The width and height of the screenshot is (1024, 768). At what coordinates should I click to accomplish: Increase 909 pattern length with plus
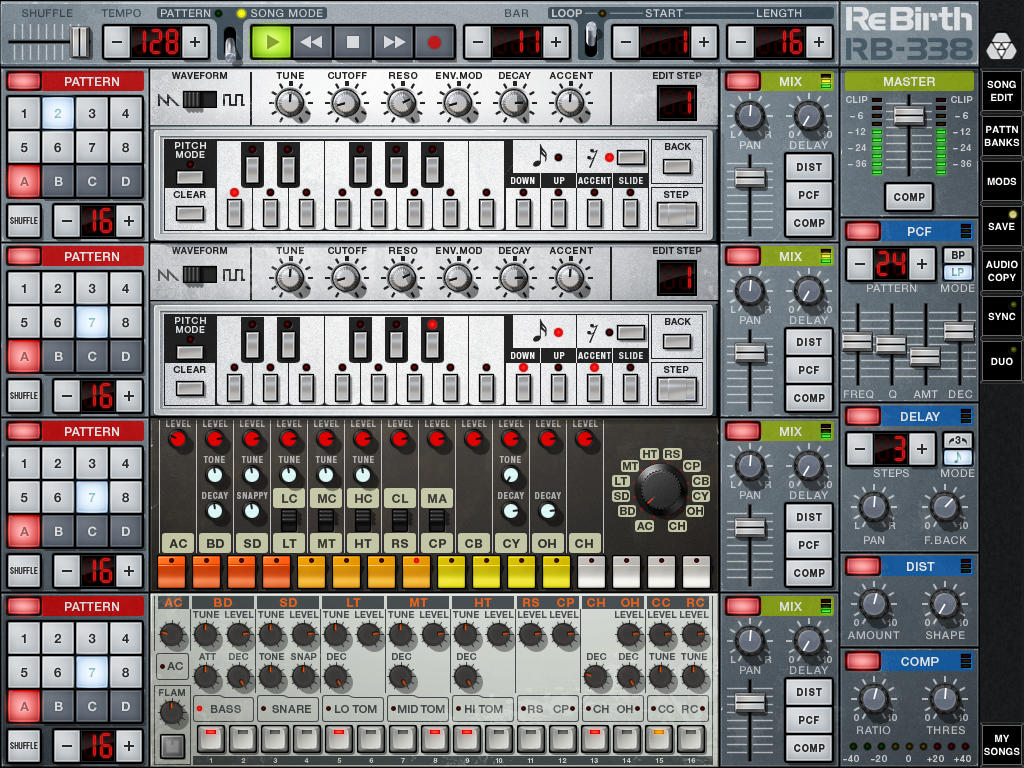click(x=129, y=745)
